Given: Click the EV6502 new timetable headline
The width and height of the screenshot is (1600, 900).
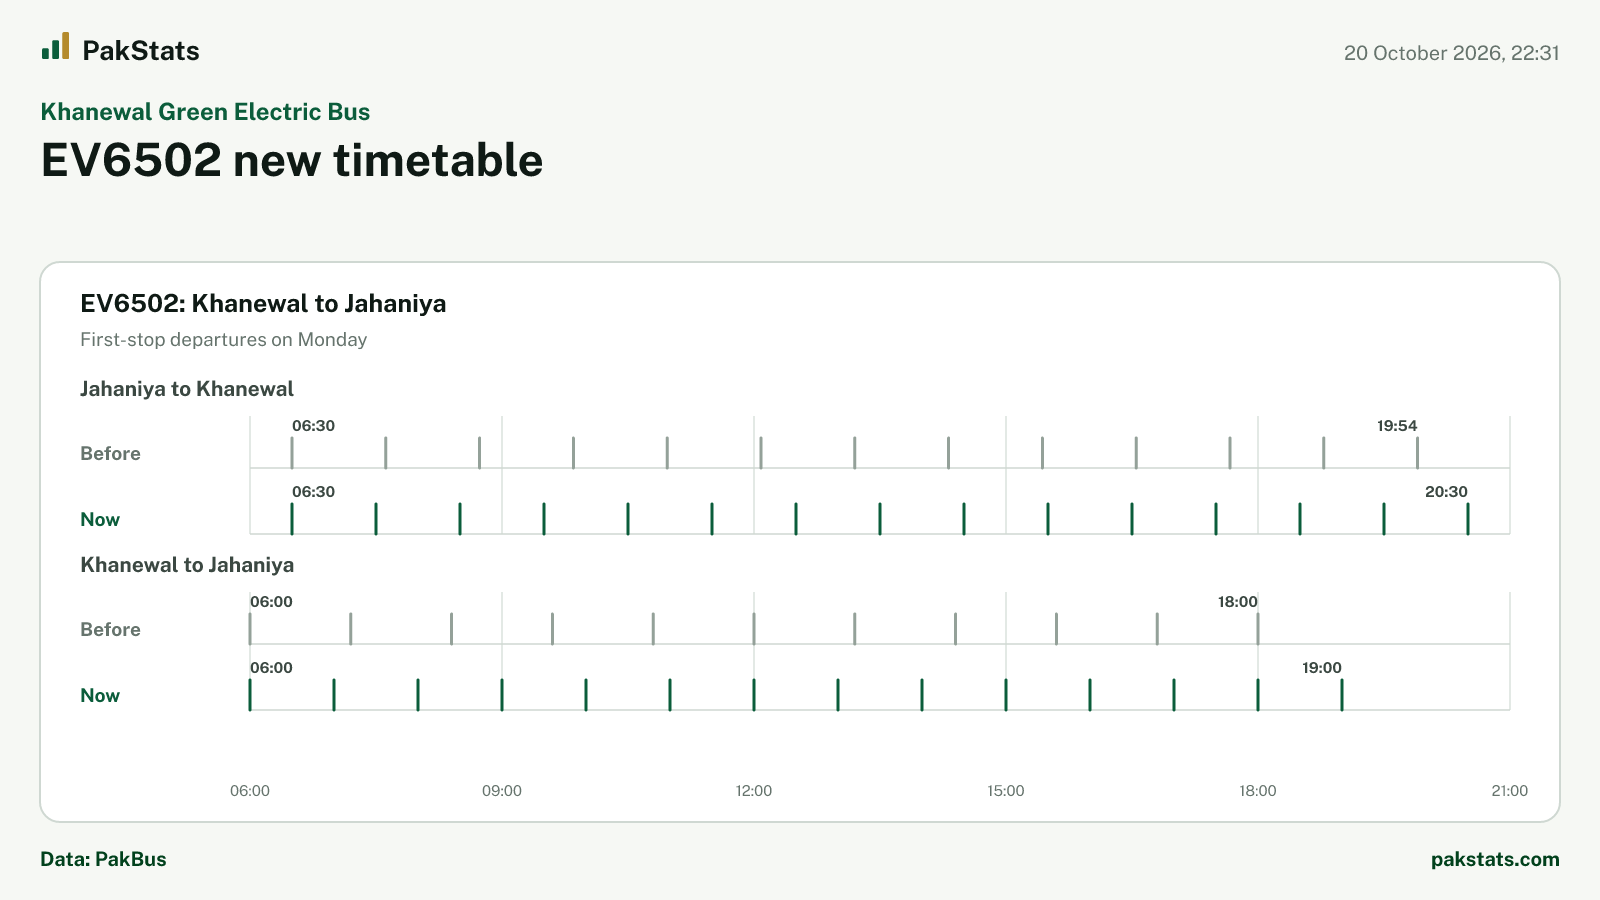Looking at the screenshot, I should pos(292,160).
